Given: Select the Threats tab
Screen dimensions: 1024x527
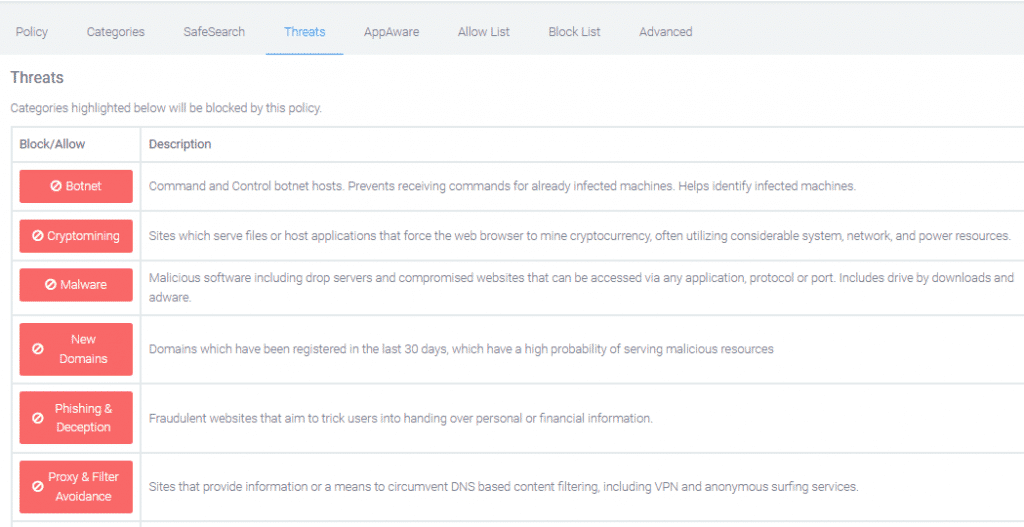Looking at the screenshot, I should click(x=304, y=31).
